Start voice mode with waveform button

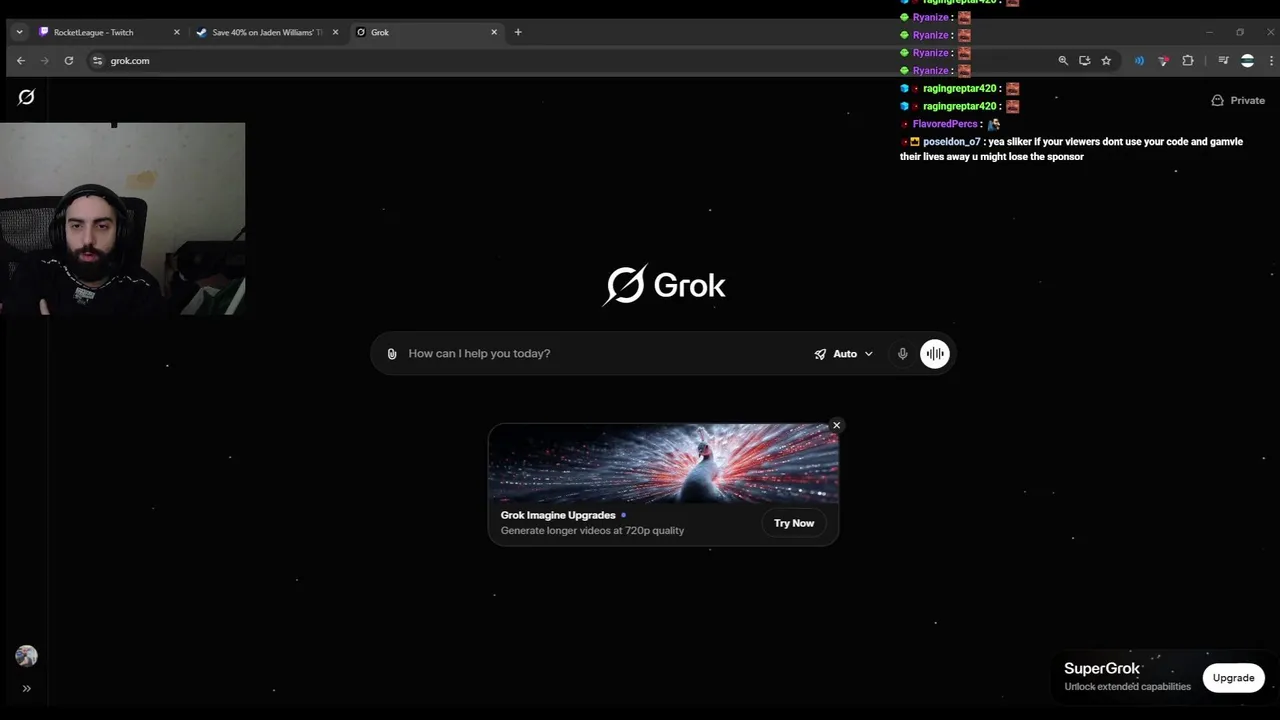[x=934, y=354]
